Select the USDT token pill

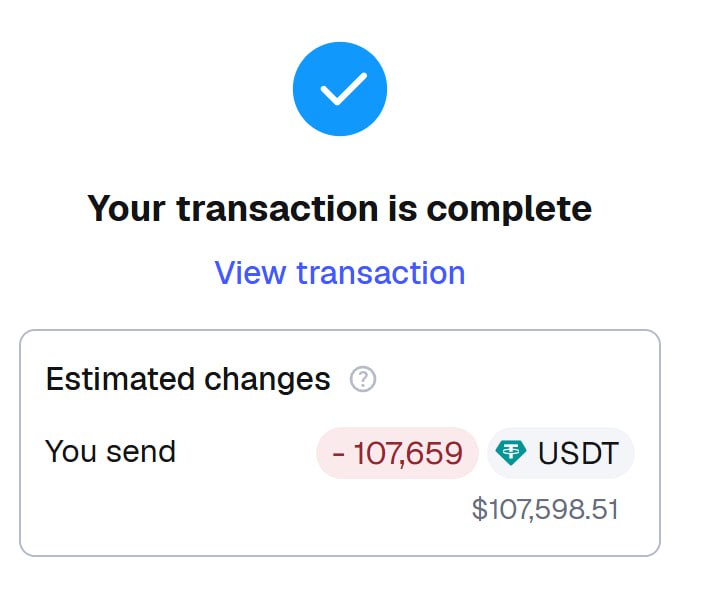tap(561, 453)
